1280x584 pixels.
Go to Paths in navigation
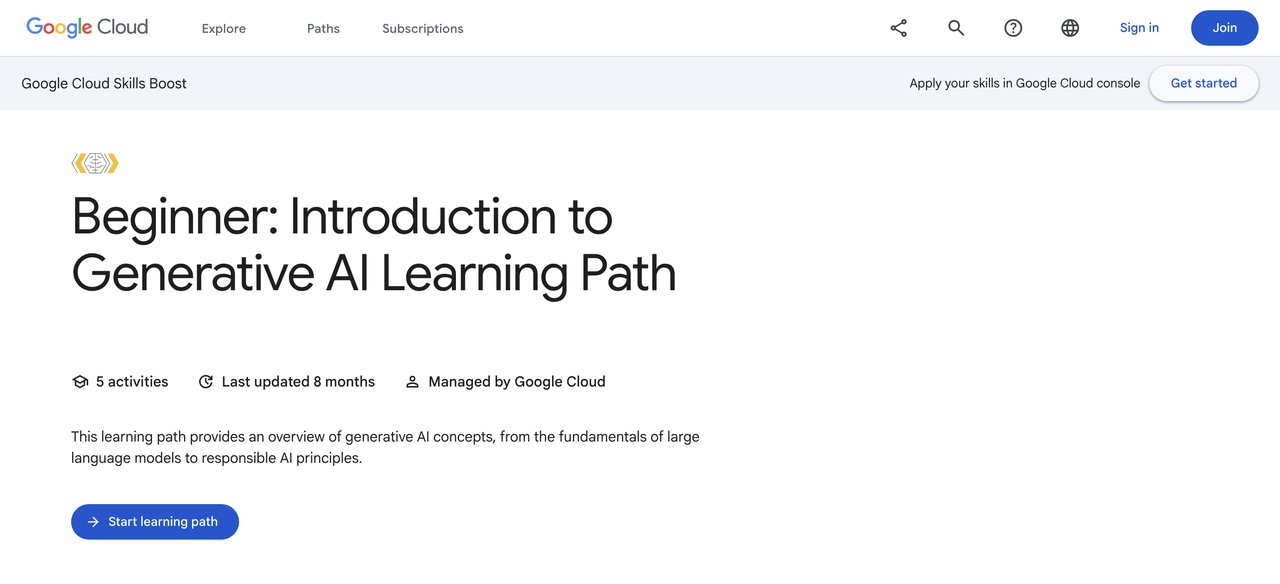click(x=323, y=28)
